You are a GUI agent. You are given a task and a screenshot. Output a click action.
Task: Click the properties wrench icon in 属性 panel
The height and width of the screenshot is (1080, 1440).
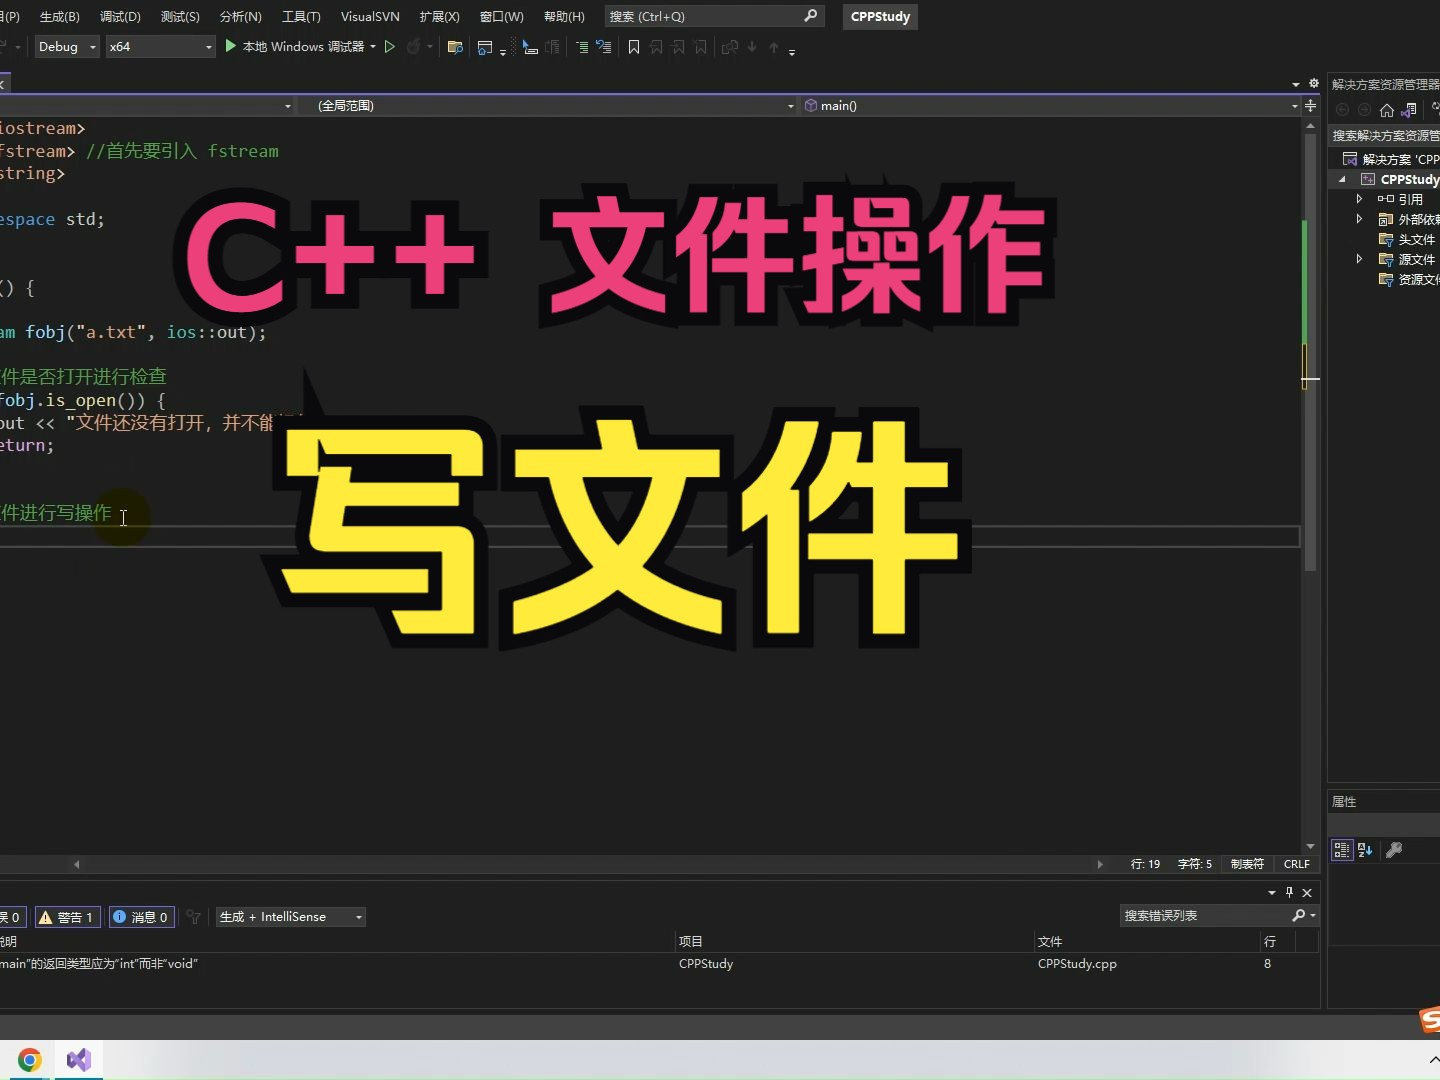[1394, 850]
